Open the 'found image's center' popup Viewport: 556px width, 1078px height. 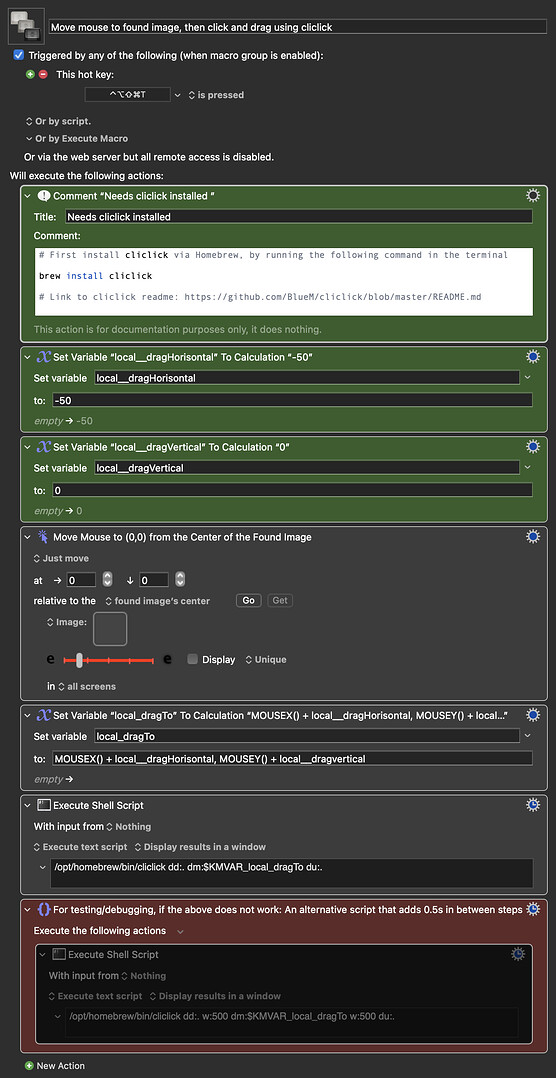[157, 601]
